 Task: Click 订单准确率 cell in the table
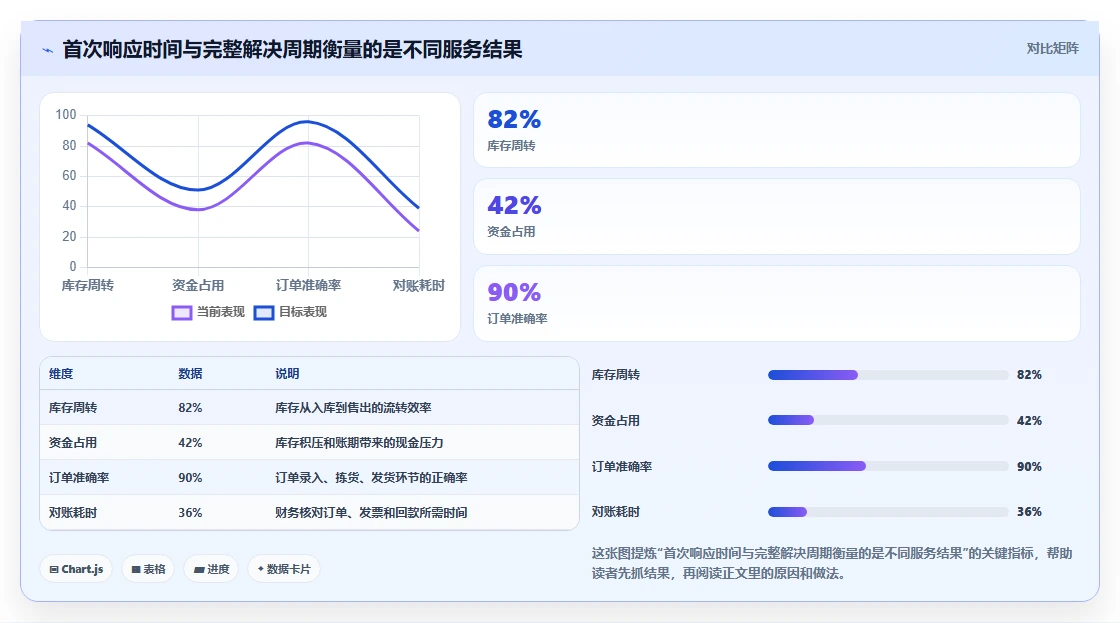click(79, 478)
